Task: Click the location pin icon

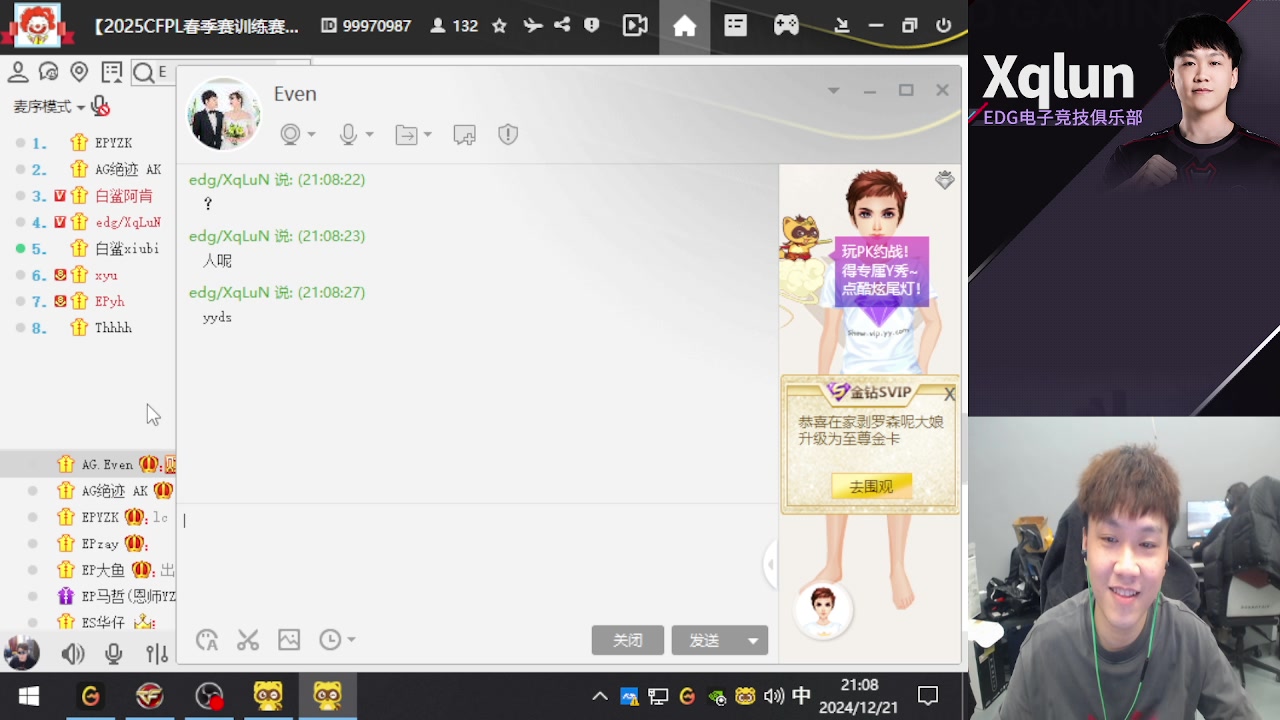Action: (x=79, y=71)
